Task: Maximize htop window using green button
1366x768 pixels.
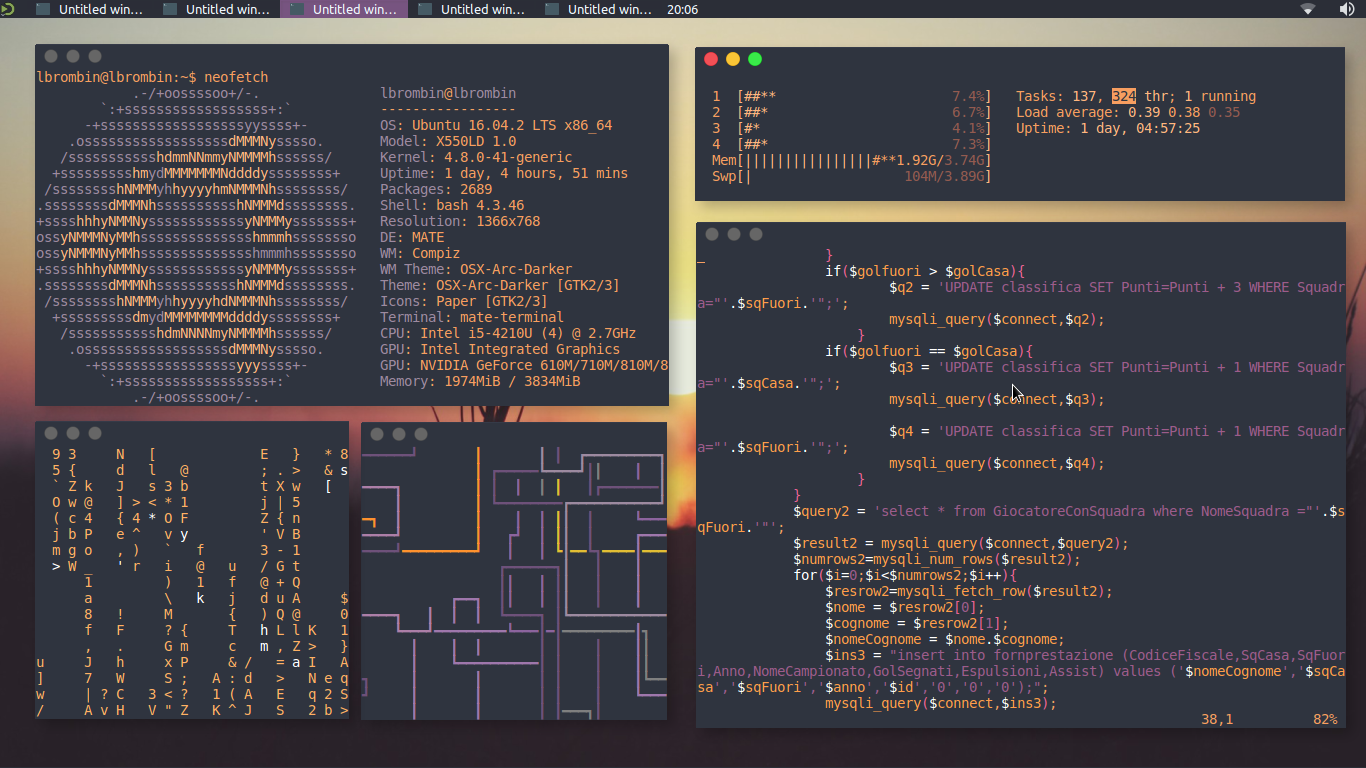Action: pos(755,59)
